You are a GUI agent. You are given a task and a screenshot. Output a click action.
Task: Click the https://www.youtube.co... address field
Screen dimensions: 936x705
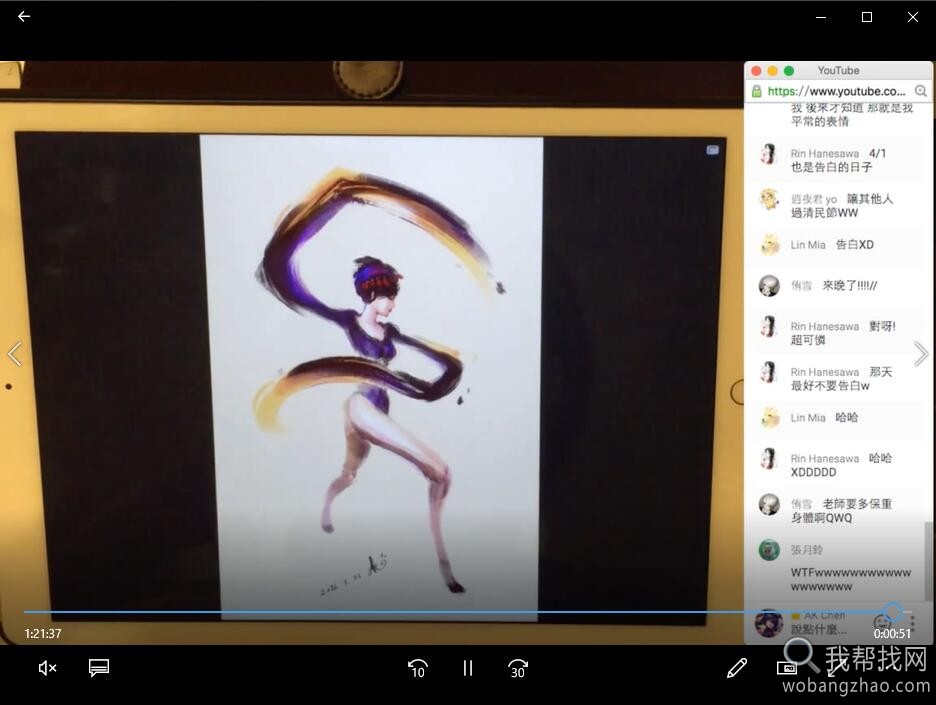click(836, 91)
